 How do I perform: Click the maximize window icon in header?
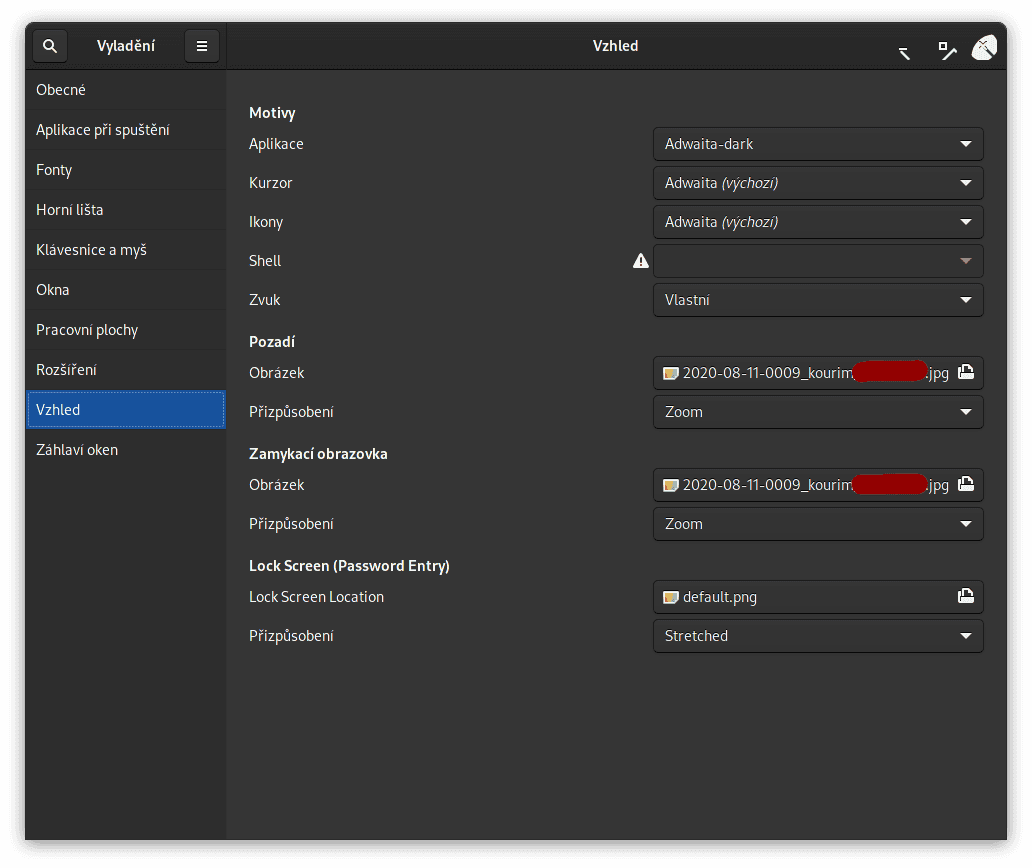click(946, 49)
